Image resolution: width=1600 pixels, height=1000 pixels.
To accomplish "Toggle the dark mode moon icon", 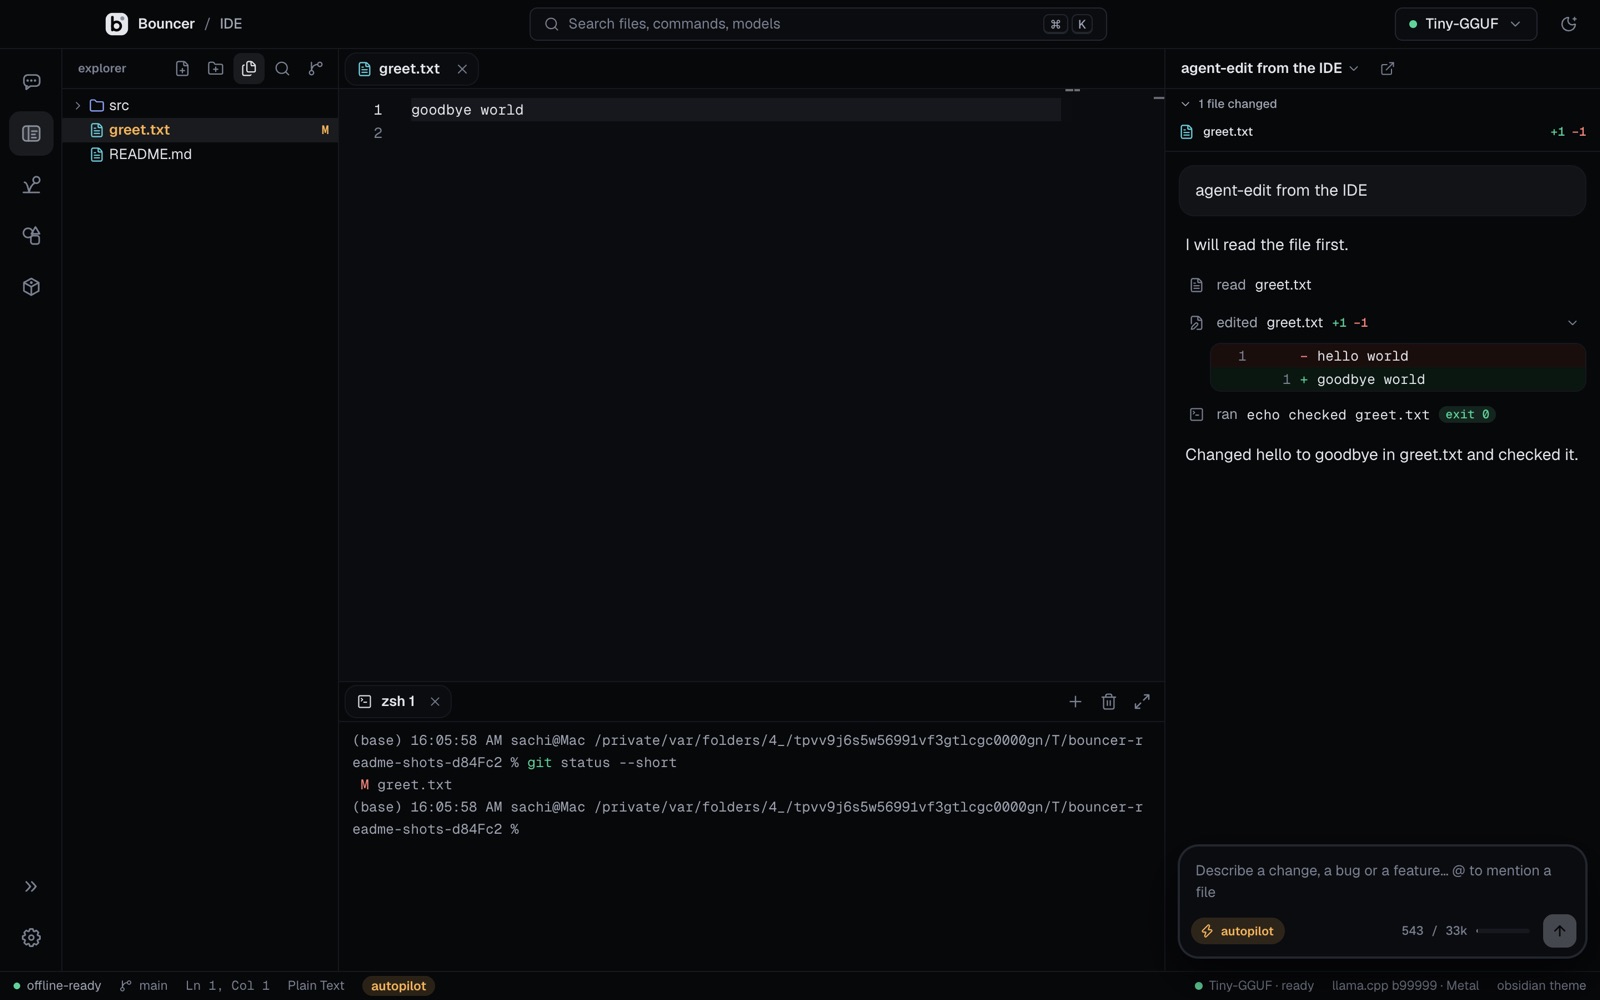I will tap(1568, 24).
